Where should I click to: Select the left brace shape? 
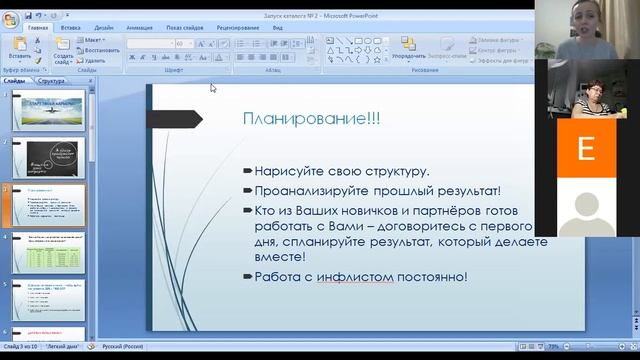(358, 60)
